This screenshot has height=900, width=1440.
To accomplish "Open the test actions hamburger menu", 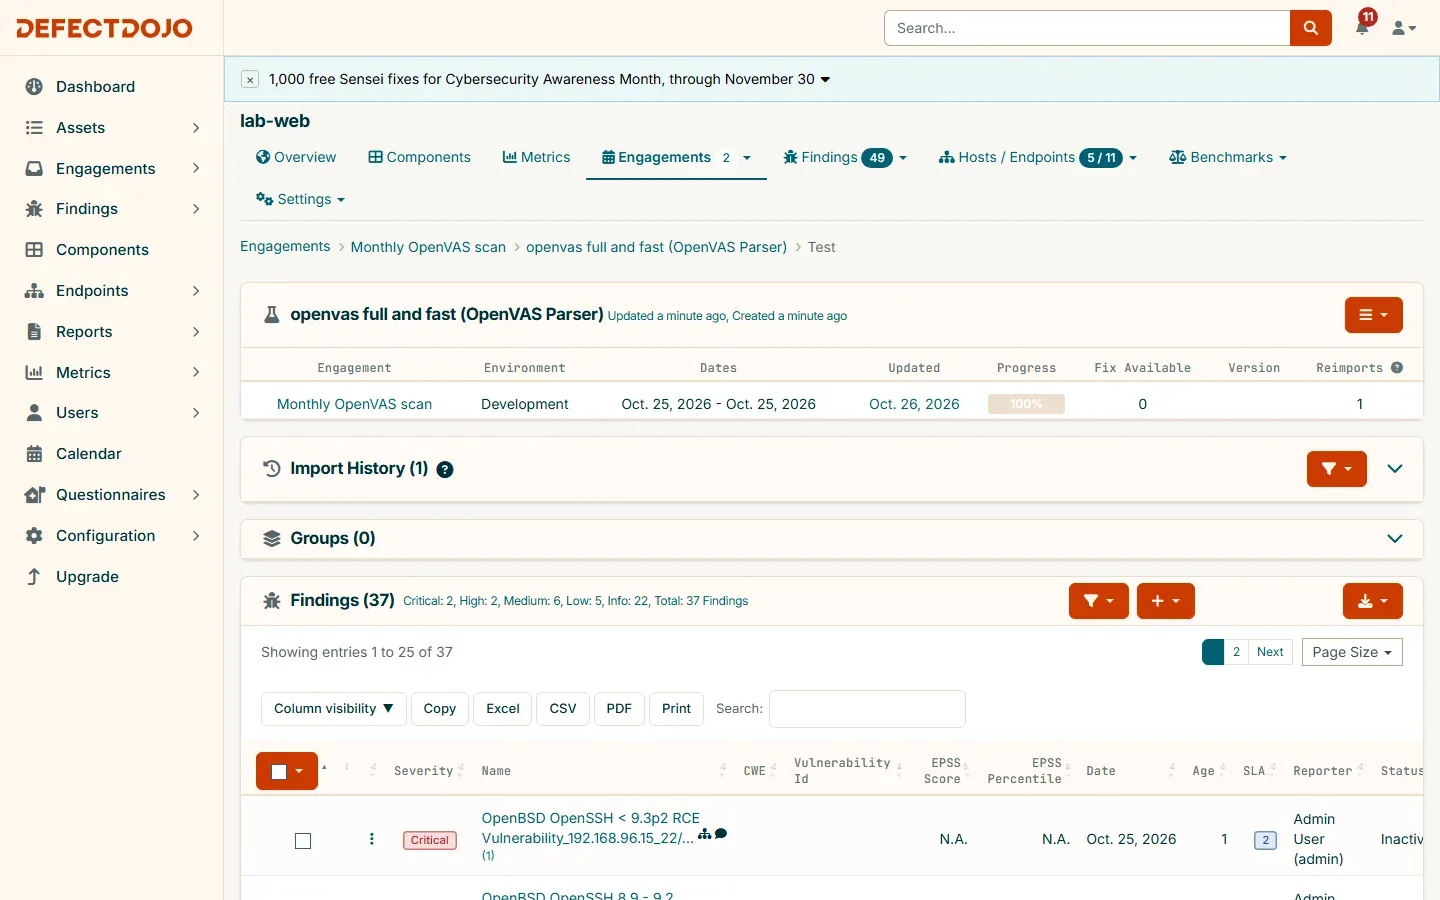I will click(x=1373, y=315).
